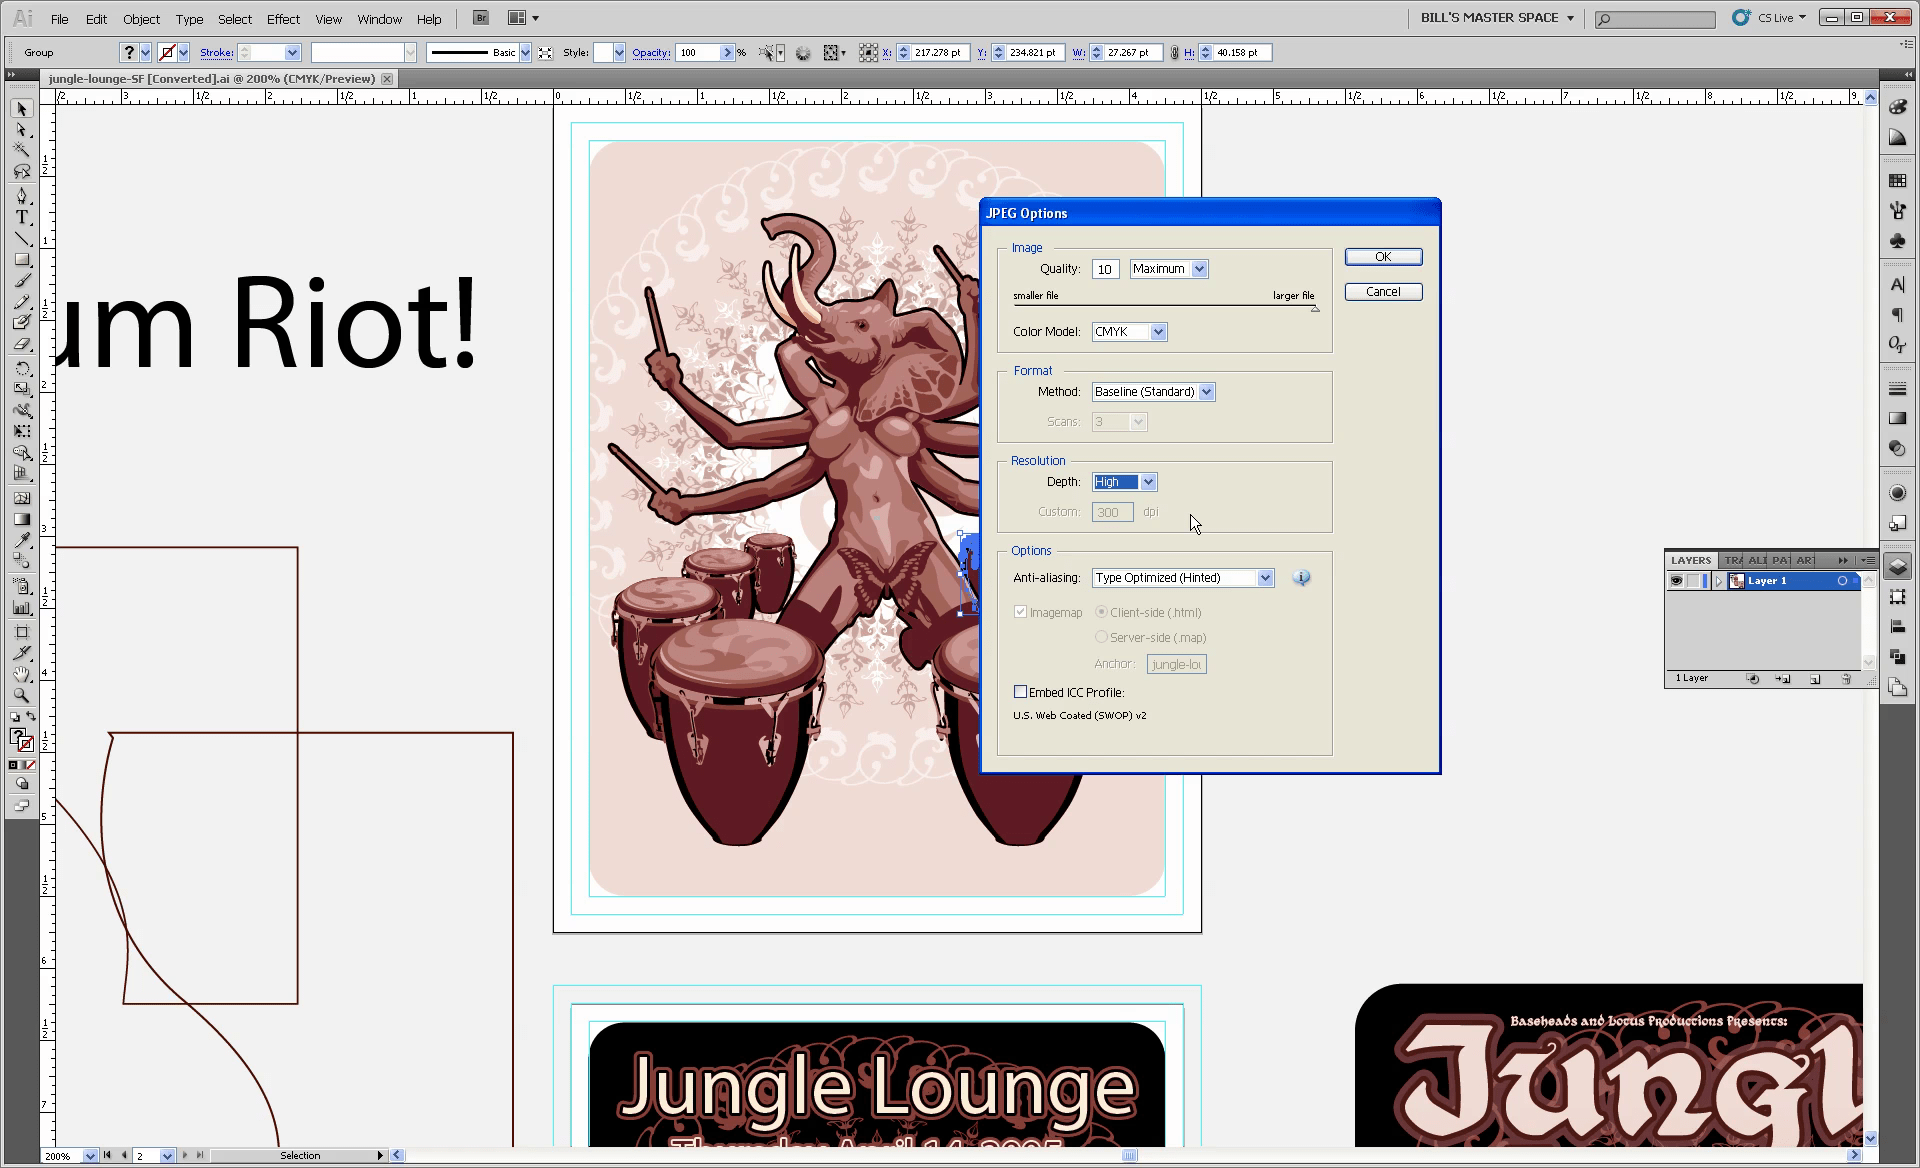Click the quality slider handle
The image size is (1920, 1168).
(x=1315, y=309)
